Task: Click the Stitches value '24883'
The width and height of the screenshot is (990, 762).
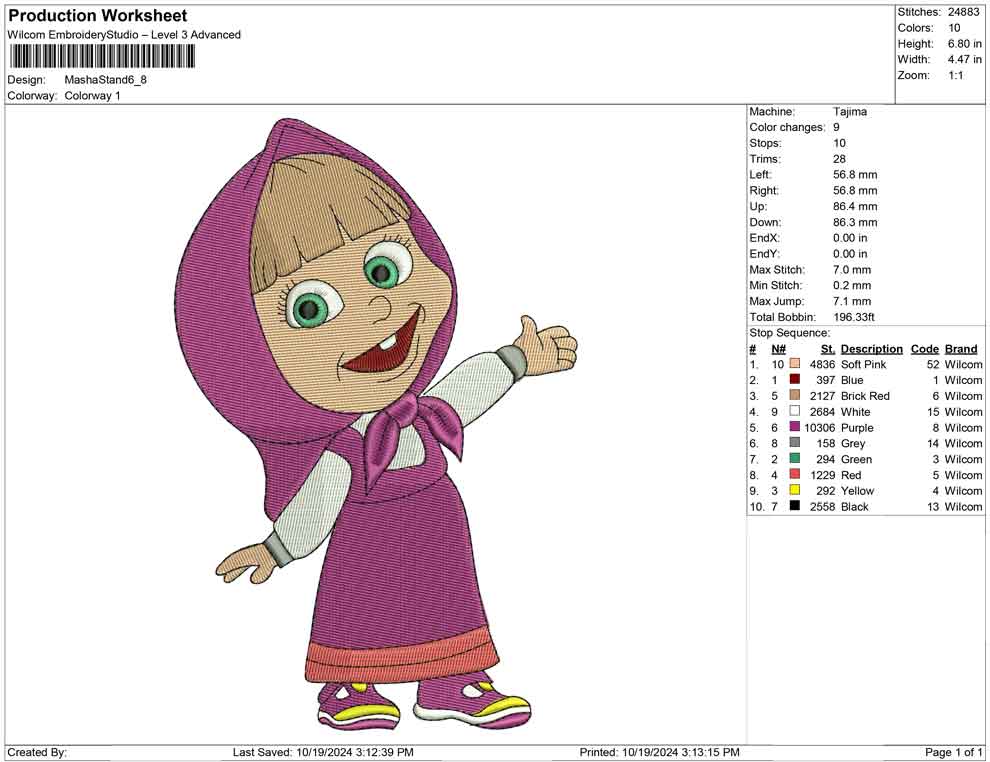Action: 963,12
